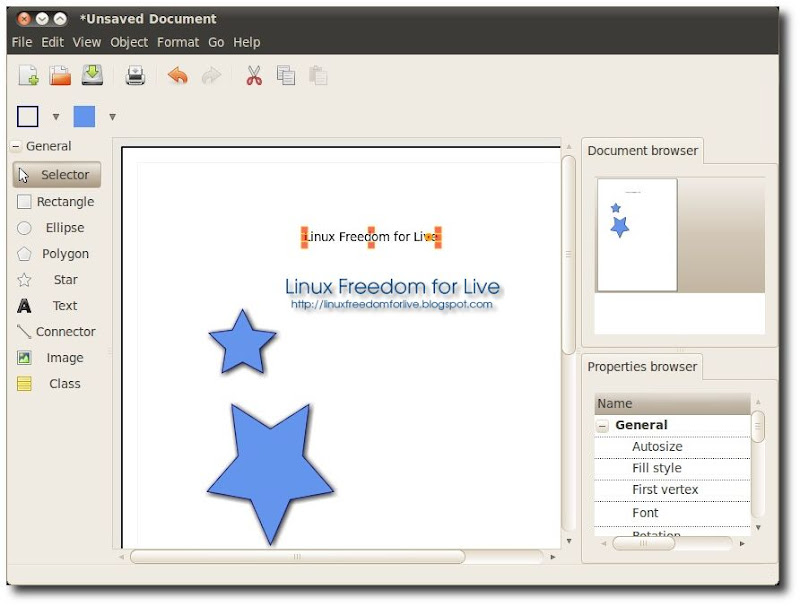Print the document with printer icon
Screen dimensions: 800x606
135,75
